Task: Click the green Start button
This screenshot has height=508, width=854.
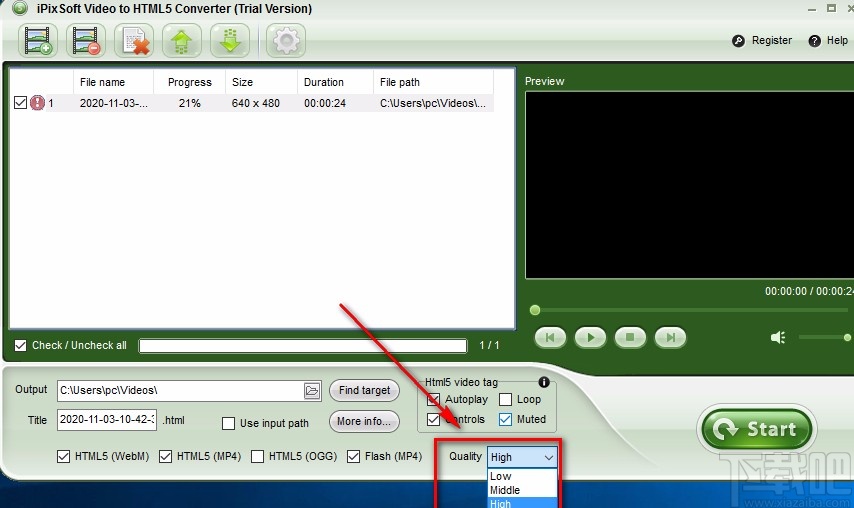Action: tap(757, 429)
